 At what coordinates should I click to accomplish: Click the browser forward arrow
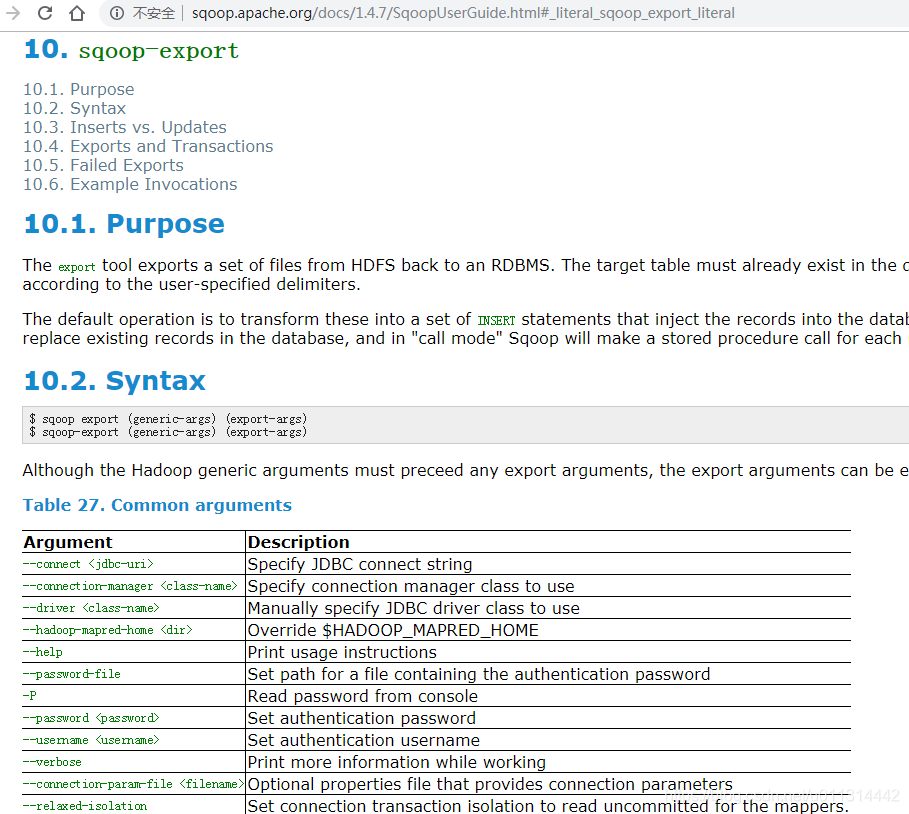coord(12,13)
